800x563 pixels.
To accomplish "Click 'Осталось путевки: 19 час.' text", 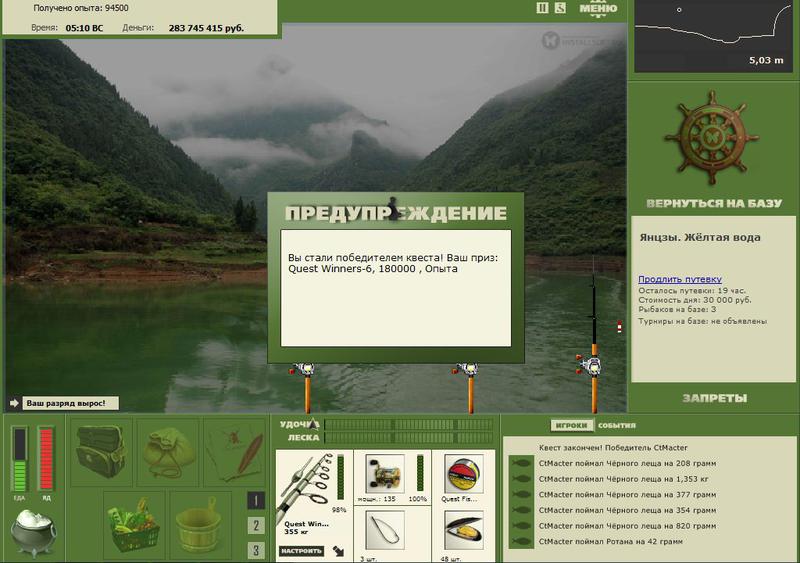I will point(692,290).
